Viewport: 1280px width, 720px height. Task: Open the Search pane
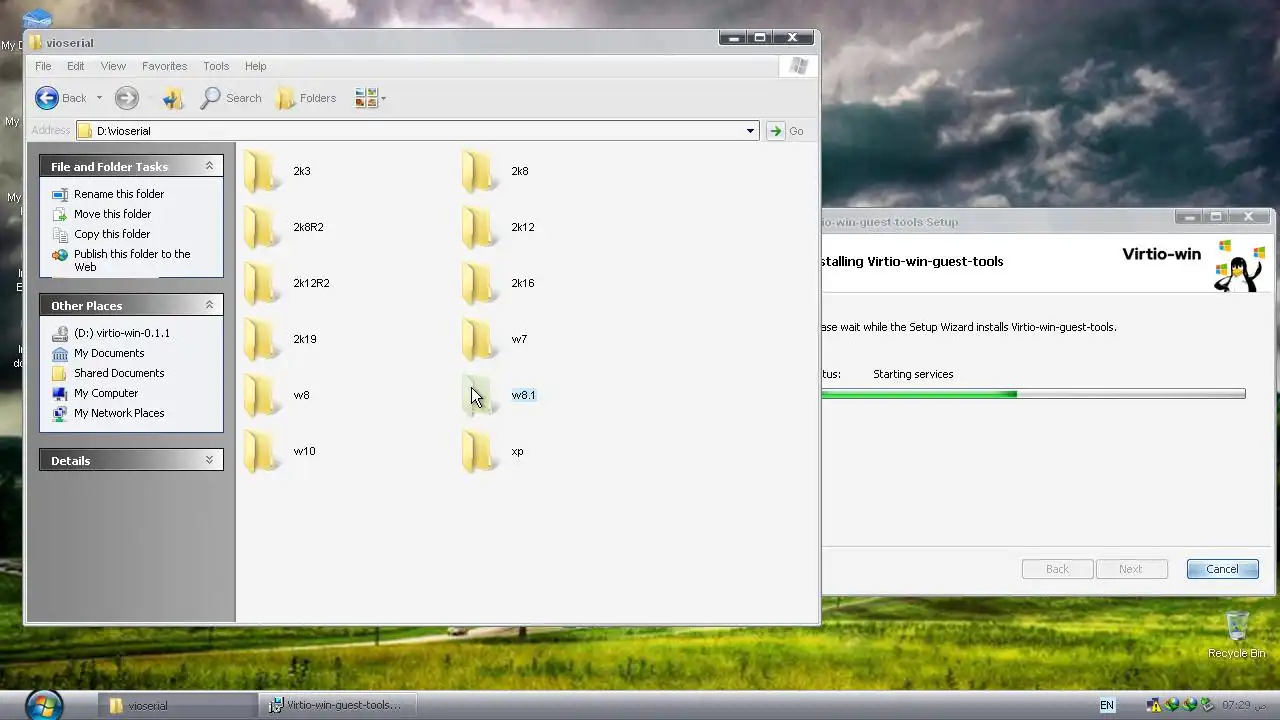click(231, 97)
